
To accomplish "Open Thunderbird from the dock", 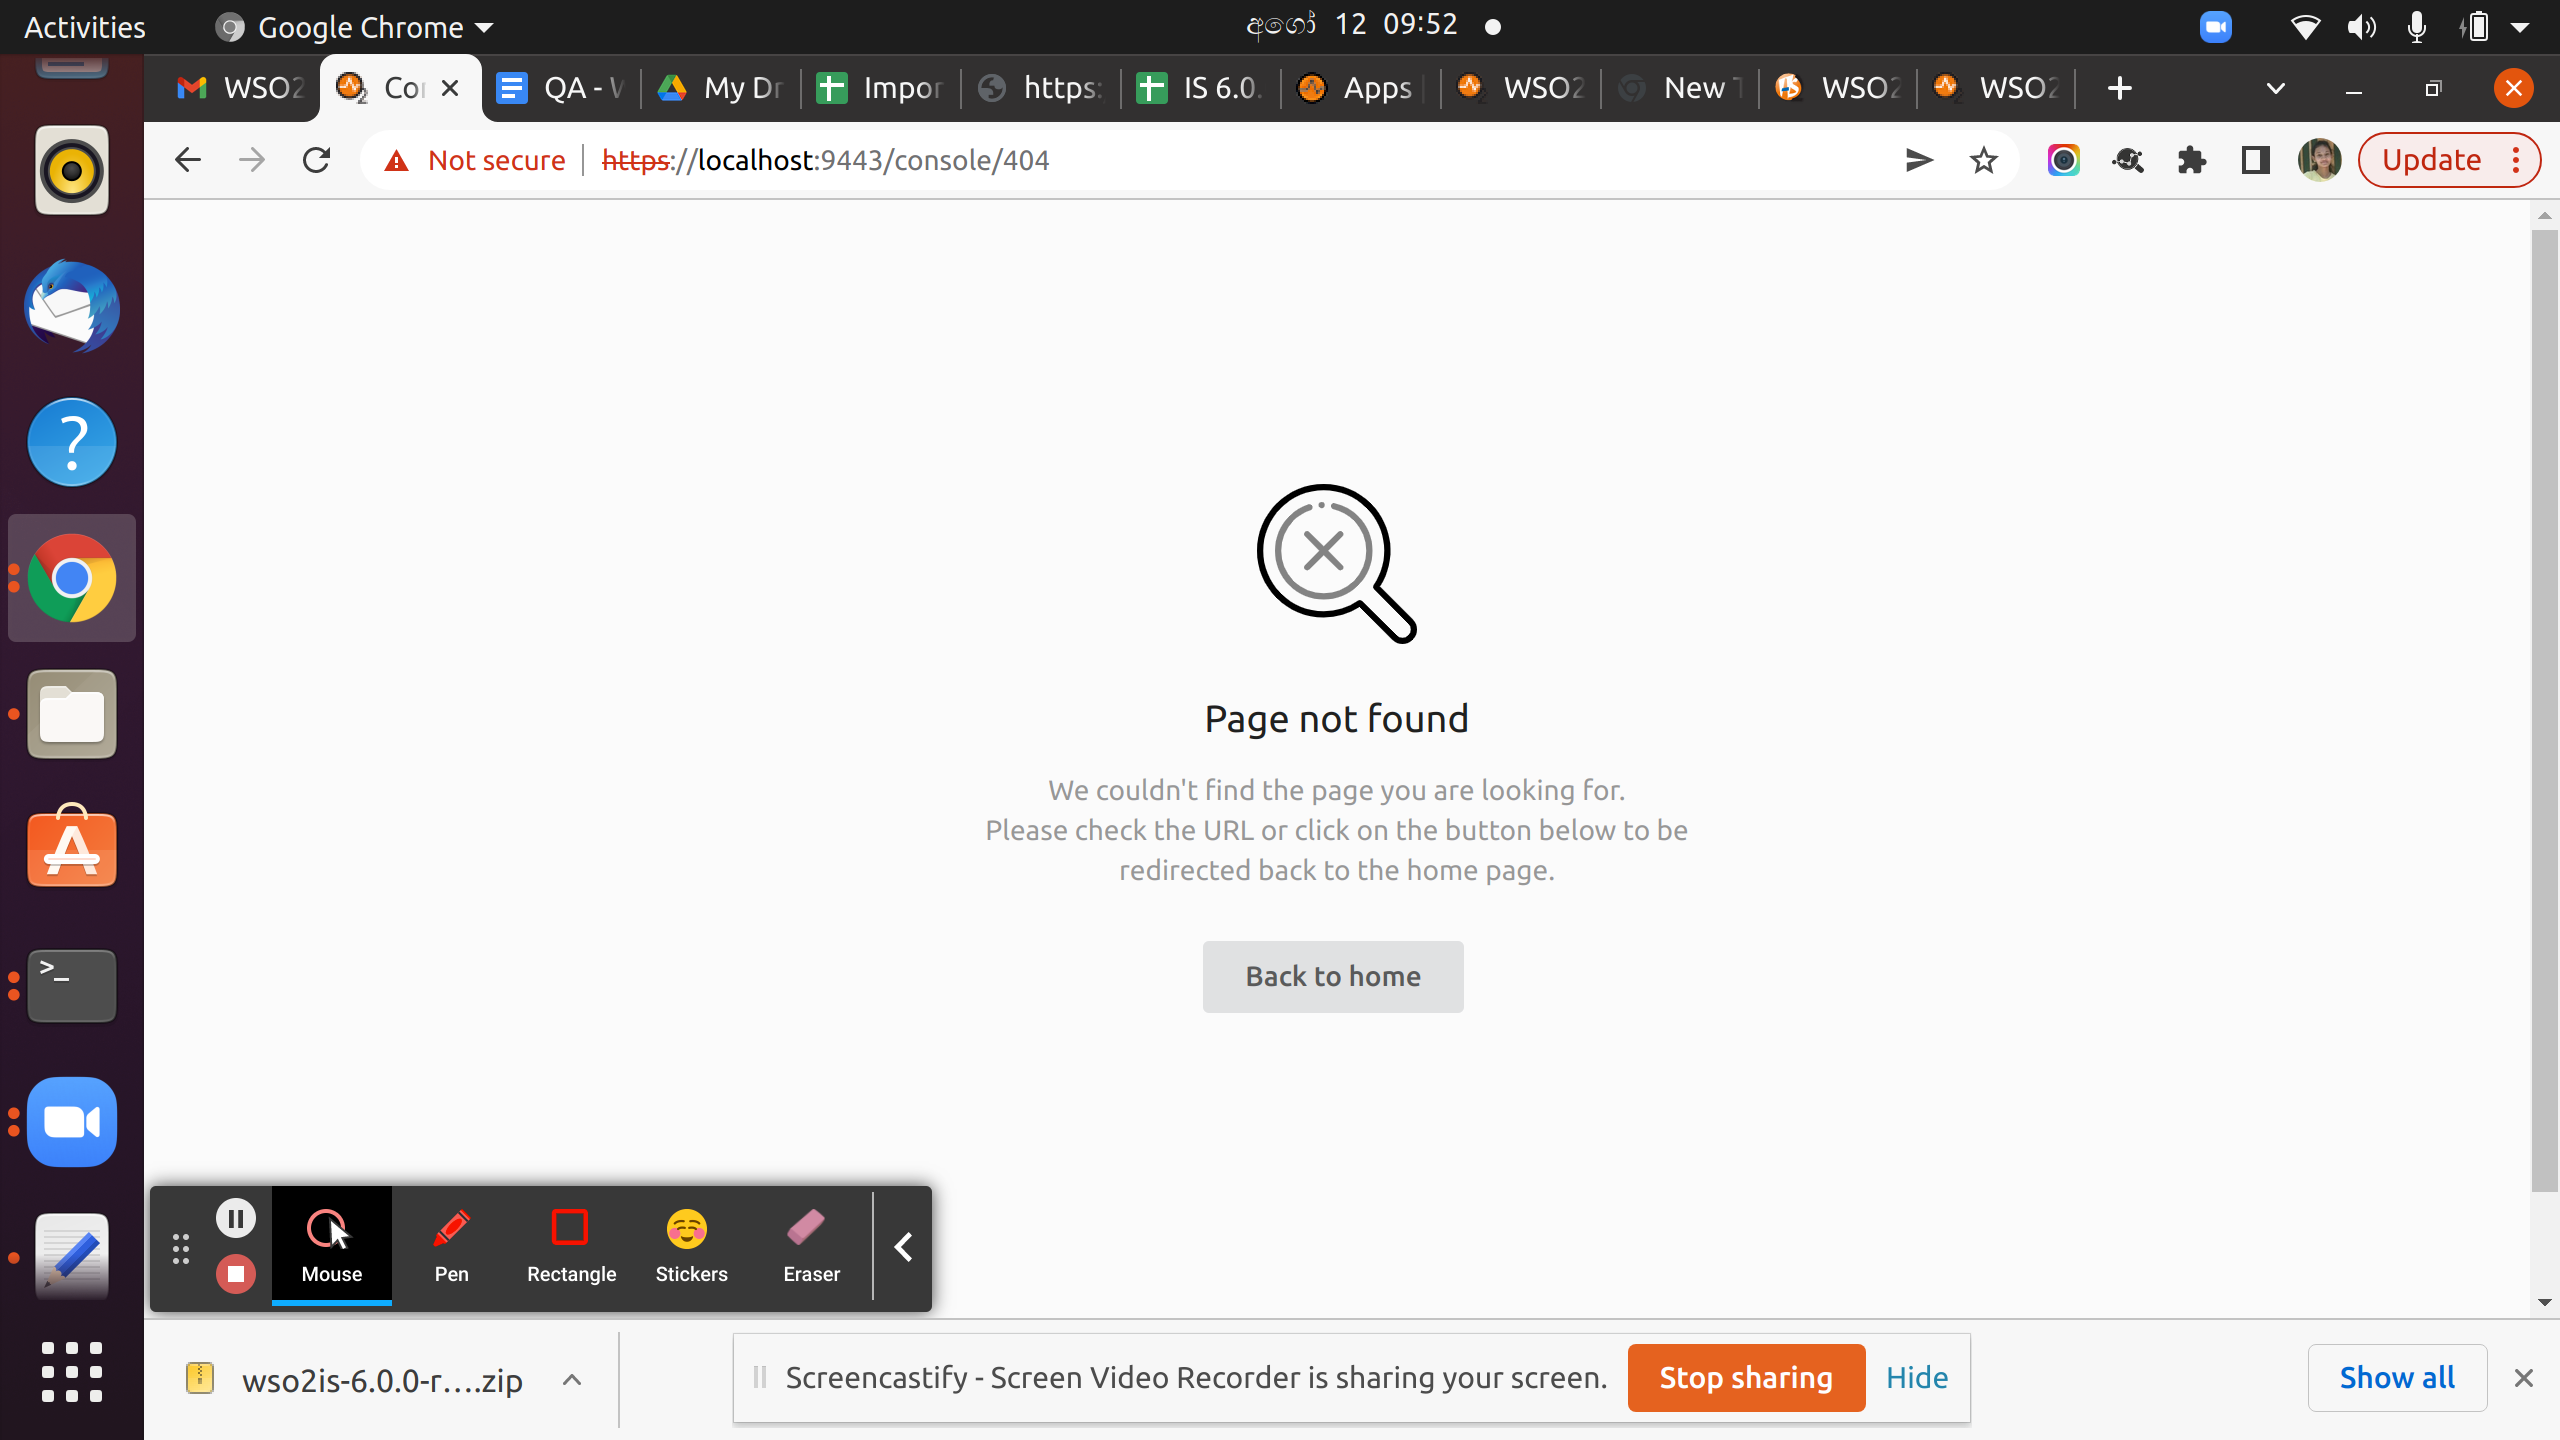I will [x=72, y=307].
